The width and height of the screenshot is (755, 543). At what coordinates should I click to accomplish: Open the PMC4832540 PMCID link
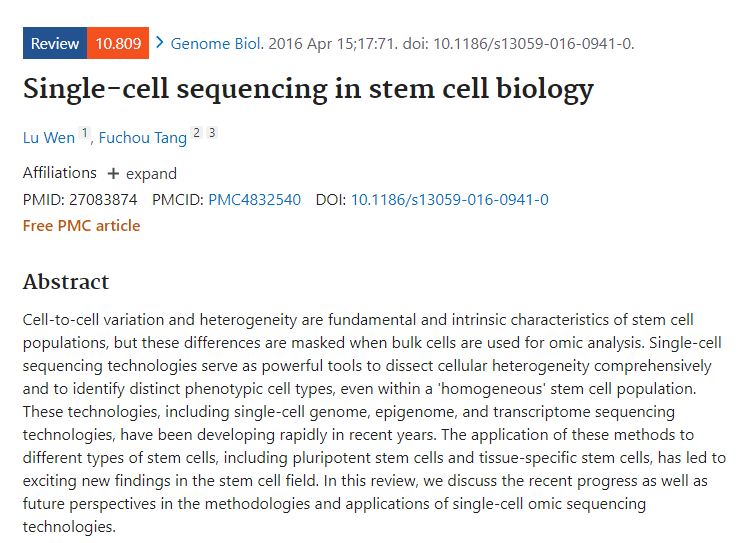coord(254,200)
